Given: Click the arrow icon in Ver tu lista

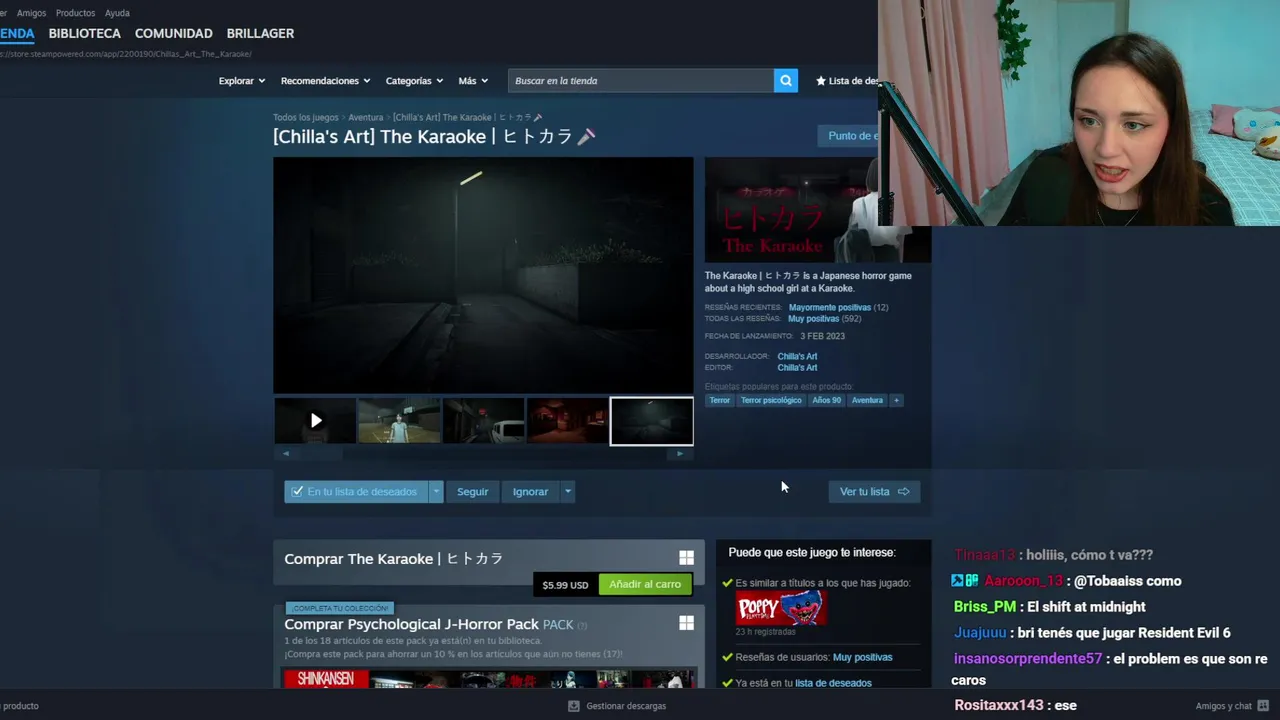Looking at the screenshot, I should pos(904,492).
